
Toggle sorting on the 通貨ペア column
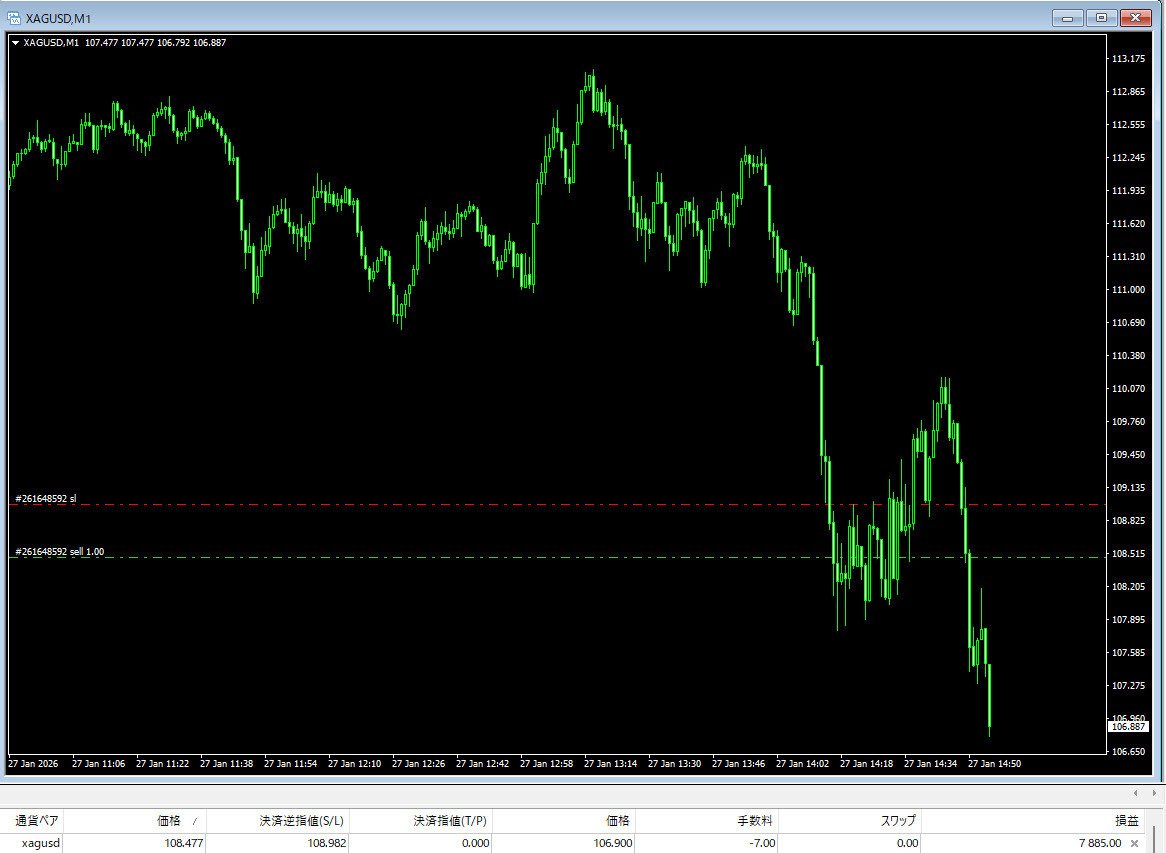(37, 820)
